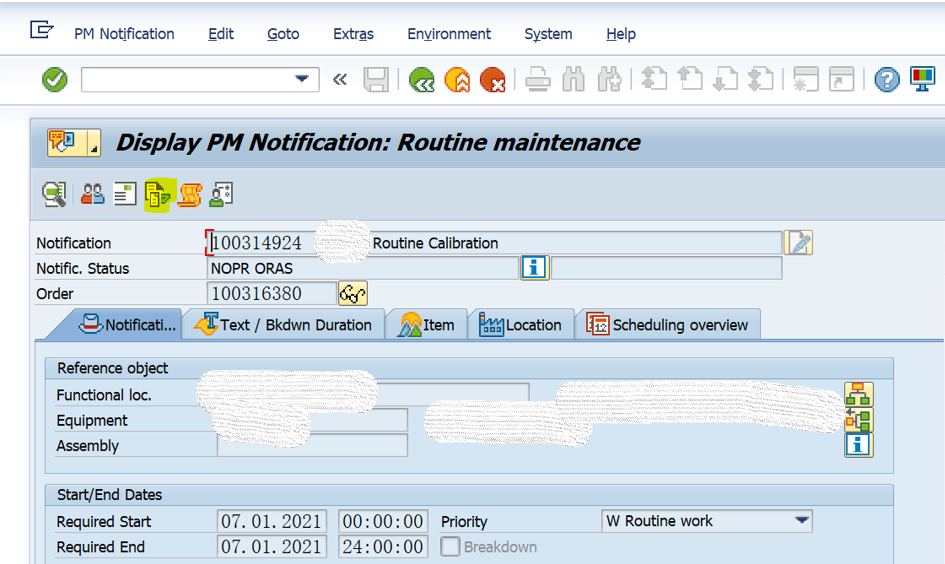Image resolution: width=945 pixels, height=564 pixels.
Task: Click the Partner people icon
Action: (92, 195)
